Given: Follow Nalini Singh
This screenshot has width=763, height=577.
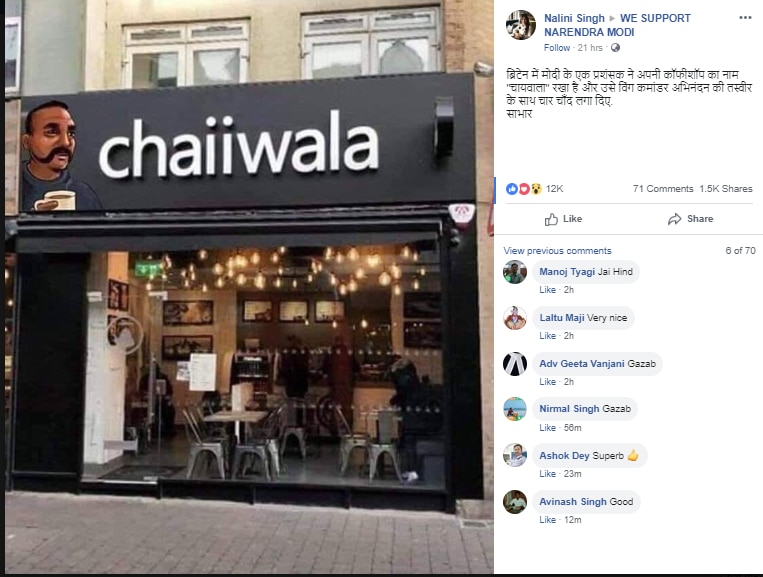Looking at the screenshot, I should pyautogui.click(x=557, y=48).
